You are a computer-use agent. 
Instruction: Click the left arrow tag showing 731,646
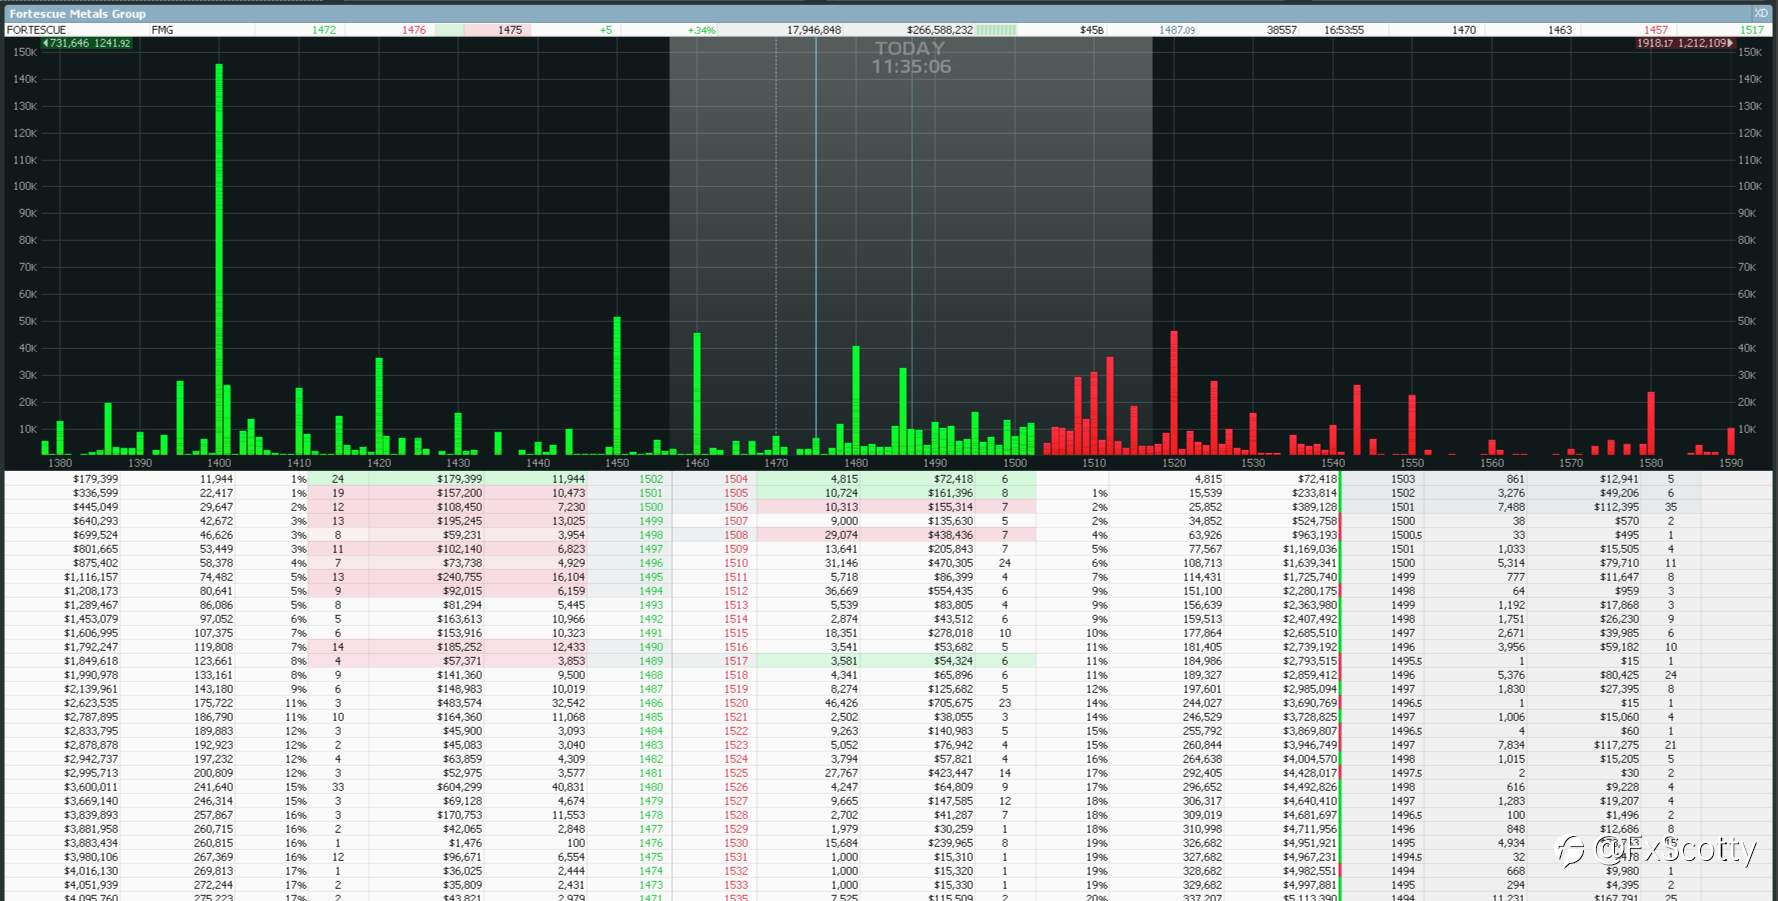[x=87, y=43]
